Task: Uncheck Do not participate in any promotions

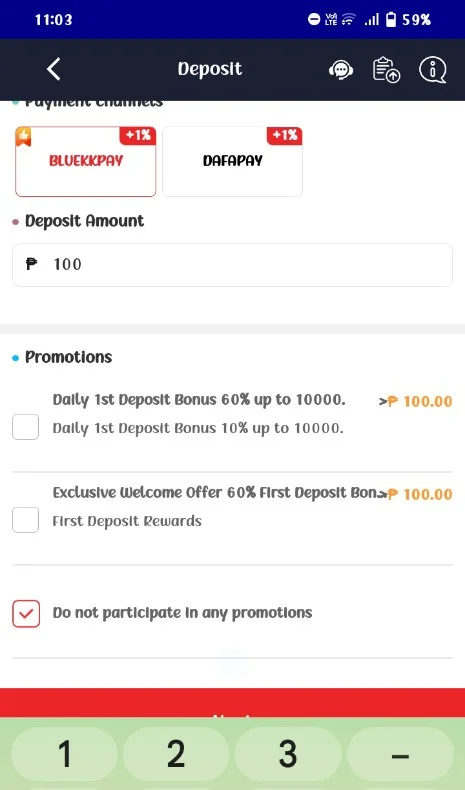Action: [x=26, y=613]
